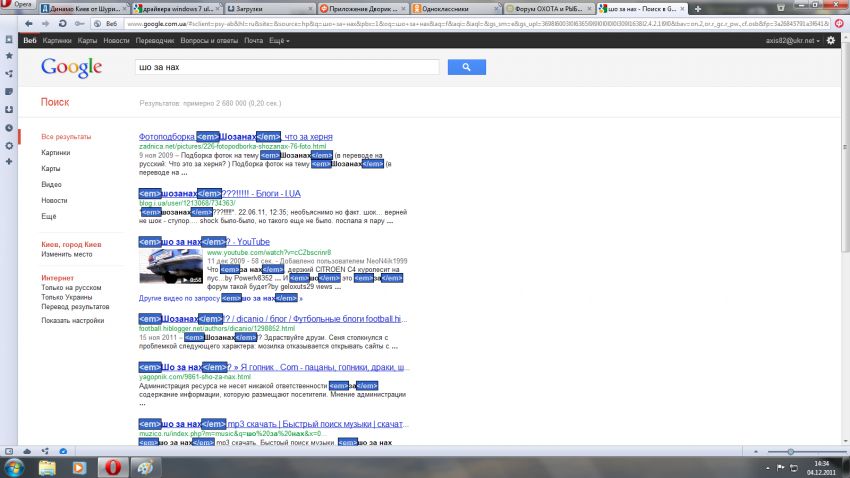850x478 pixels.
Task: Open Google settings gear icon
Action: [830, 41]
